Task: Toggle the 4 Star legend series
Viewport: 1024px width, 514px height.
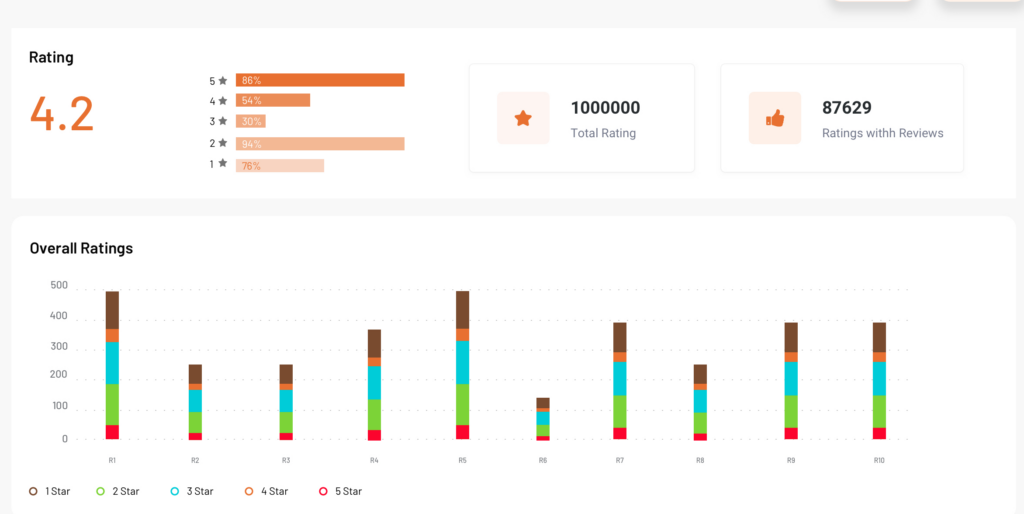Action: click(x=266, y=491)
